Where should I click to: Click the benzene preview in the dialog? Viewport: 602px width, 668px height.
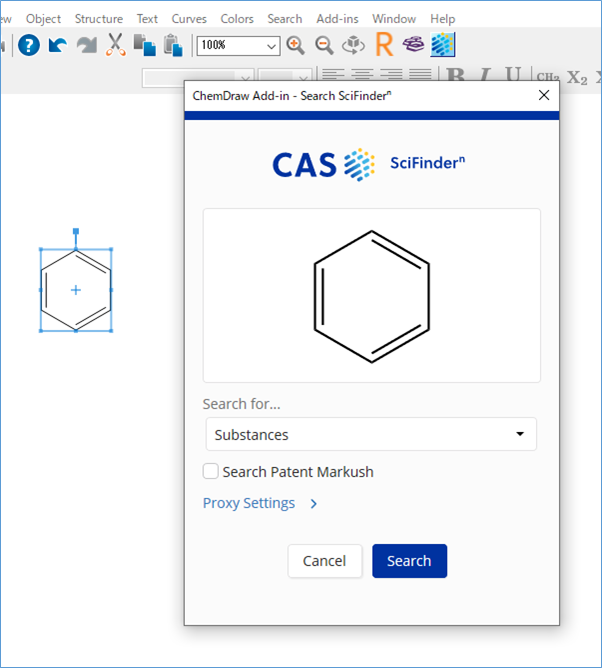click(372, 296)
